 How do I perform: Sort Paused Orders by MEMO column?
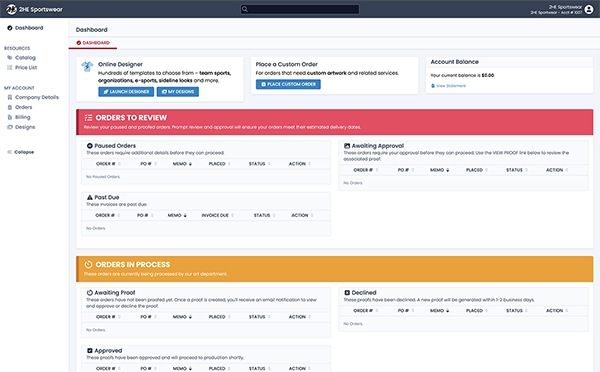click(182, 164)
